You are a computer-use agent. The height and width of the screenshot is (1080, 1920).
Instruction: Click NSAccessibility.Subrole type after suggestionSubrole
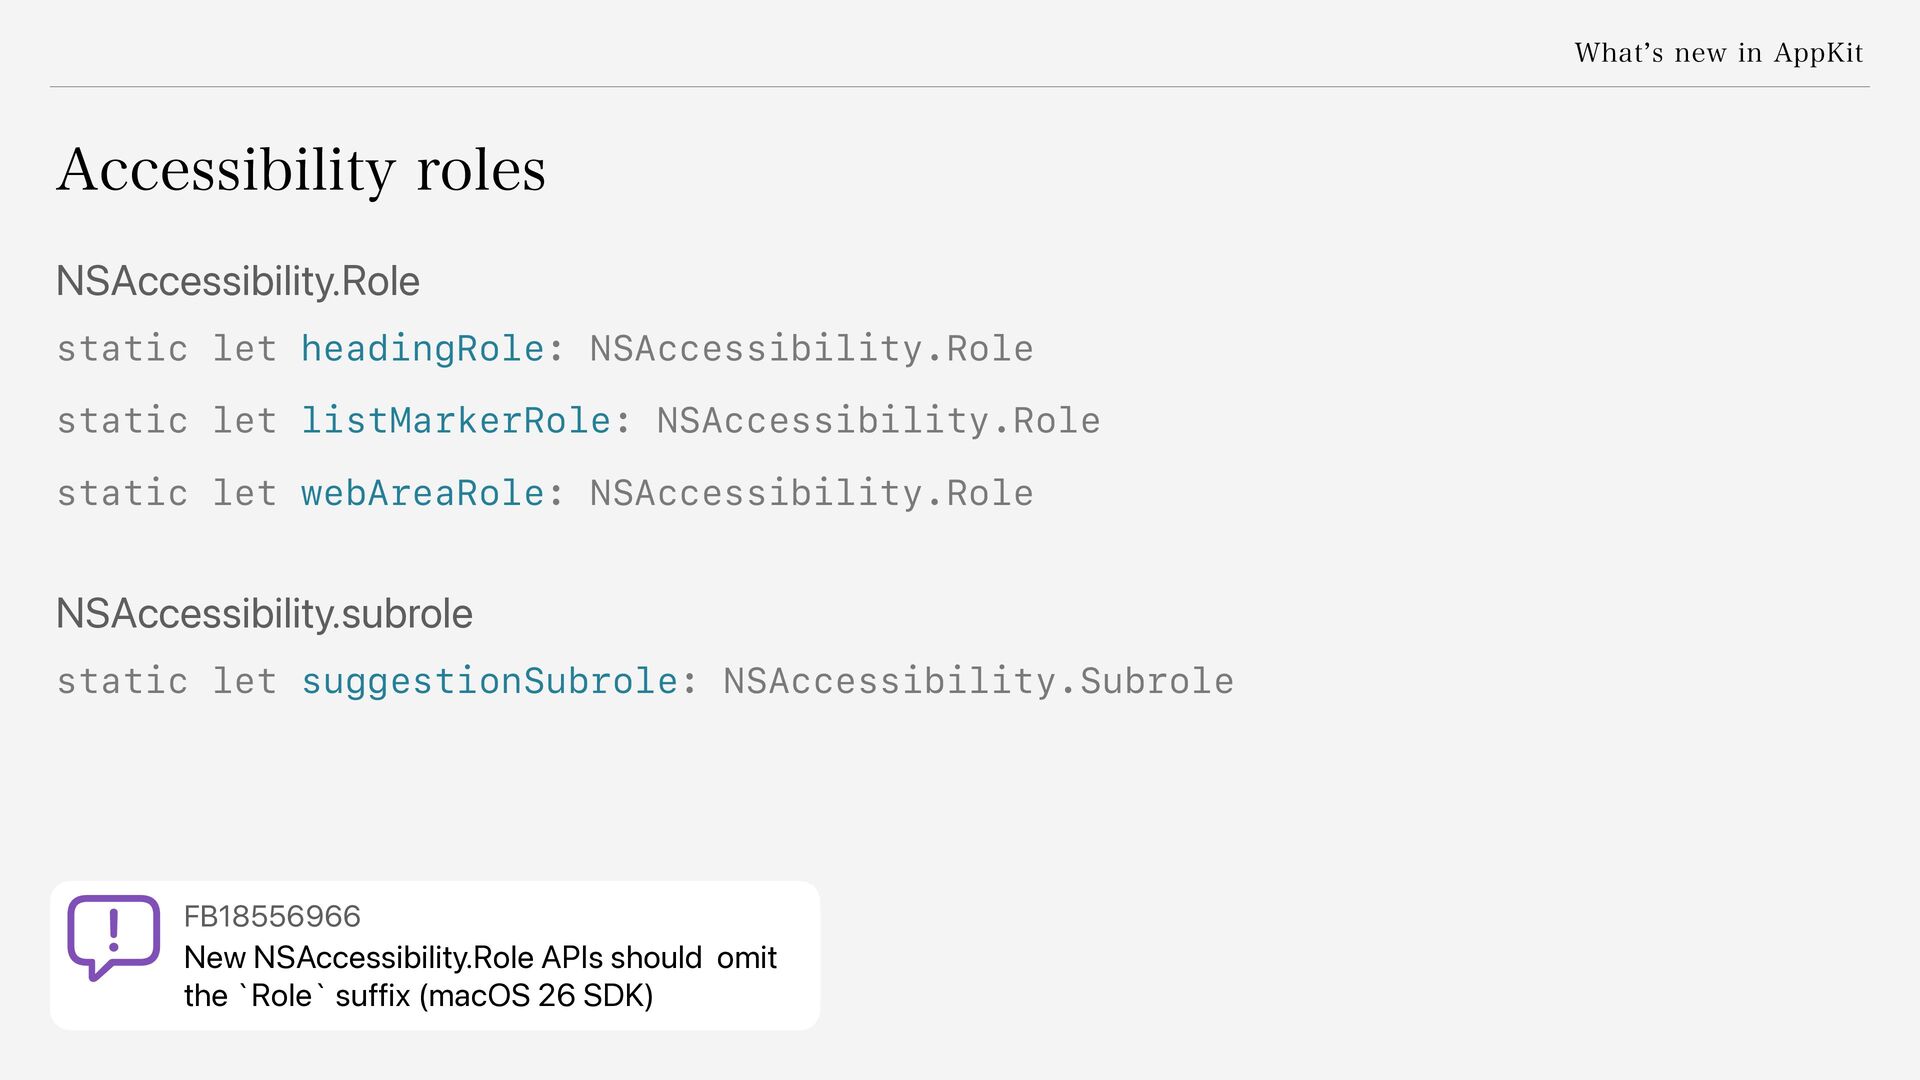(x=978, y=681)
